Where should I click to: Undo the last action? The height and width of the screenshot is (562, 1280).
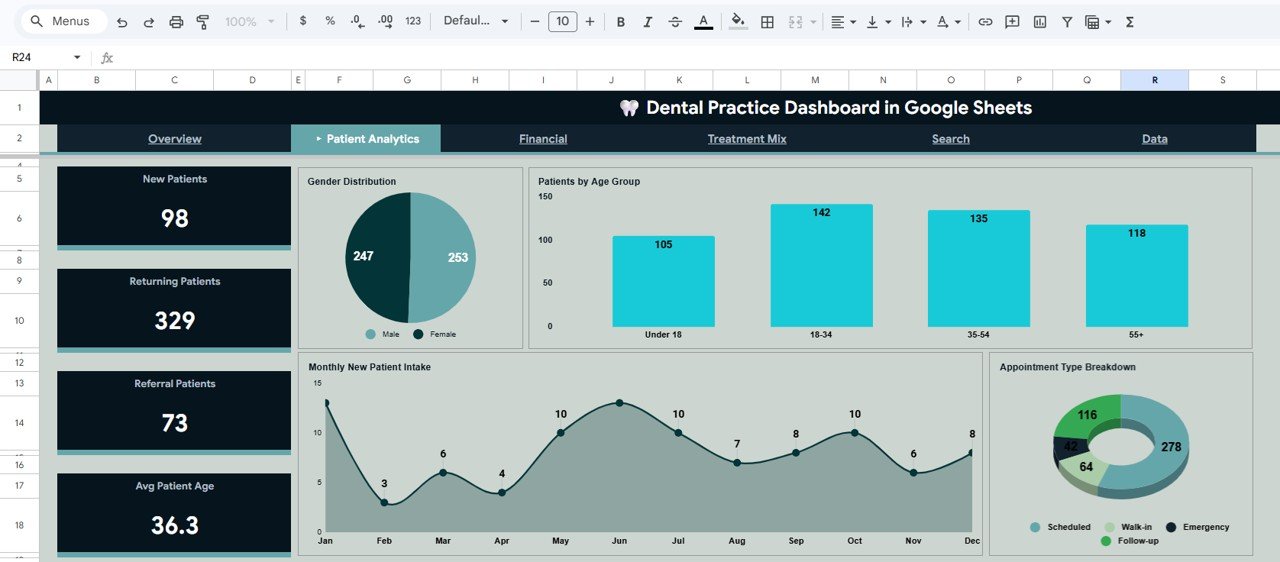pos(122,22)
